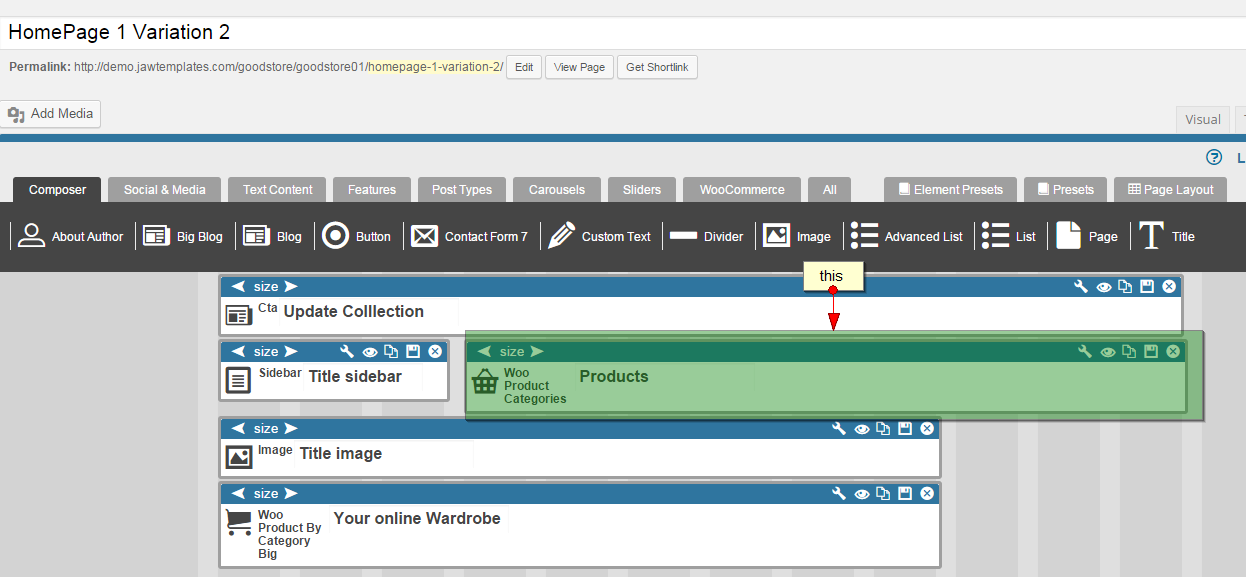Duplicate the Title image block
Viewport: 1246px width, 577px height.
click(x=883, y=429)
